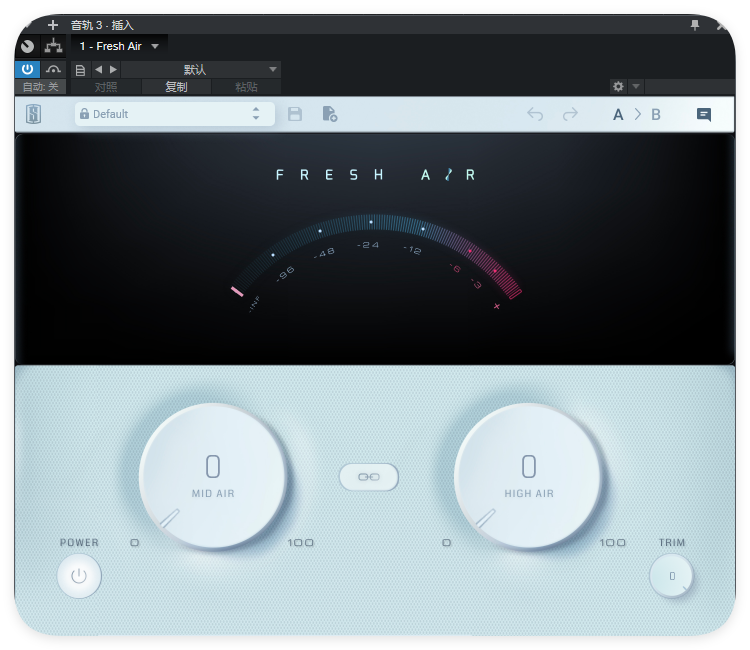The width and height of the screenshot is (750, 650).
Task: Open the comment speech bubble icon
Action: pyautogui.click(x=704, y=115)
